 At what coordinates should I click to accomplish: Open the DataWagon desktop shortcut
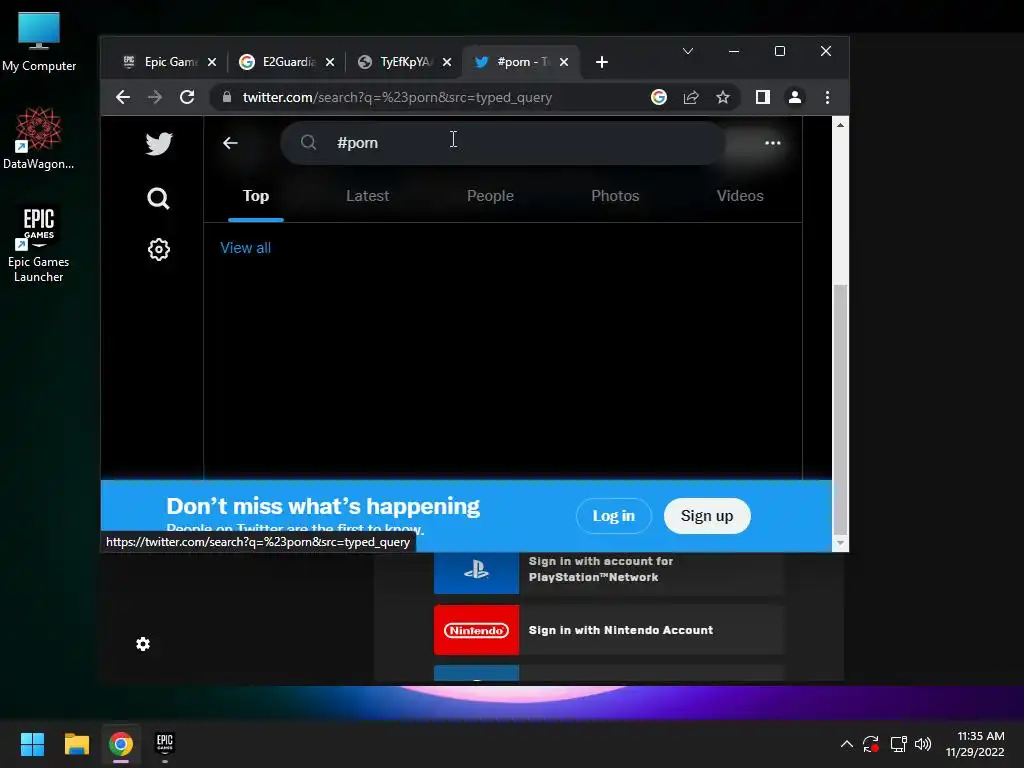coord(39,139)
